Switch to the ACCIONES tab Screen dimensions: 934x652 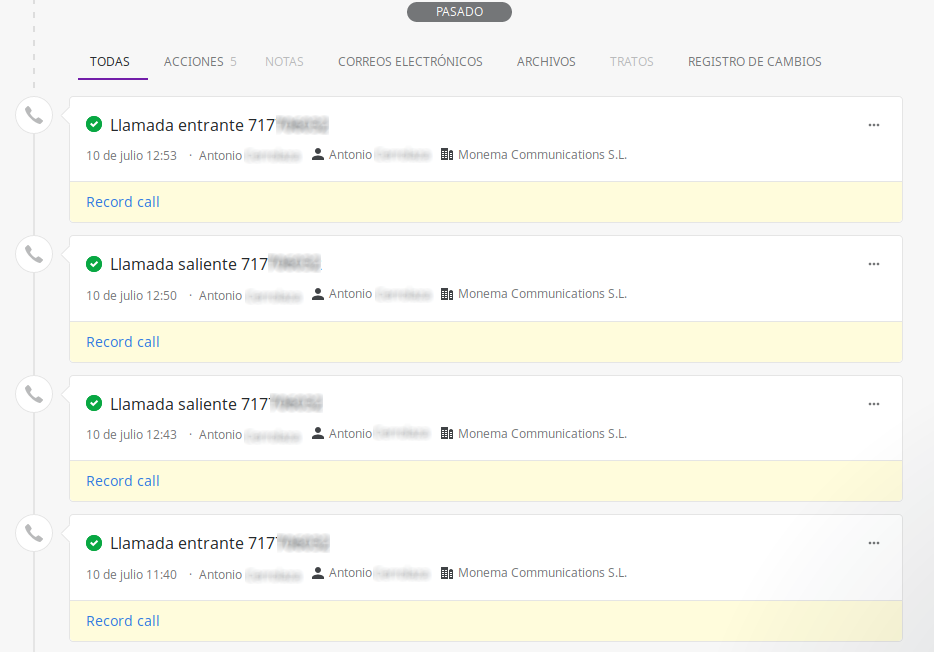[x=193, y=61]
